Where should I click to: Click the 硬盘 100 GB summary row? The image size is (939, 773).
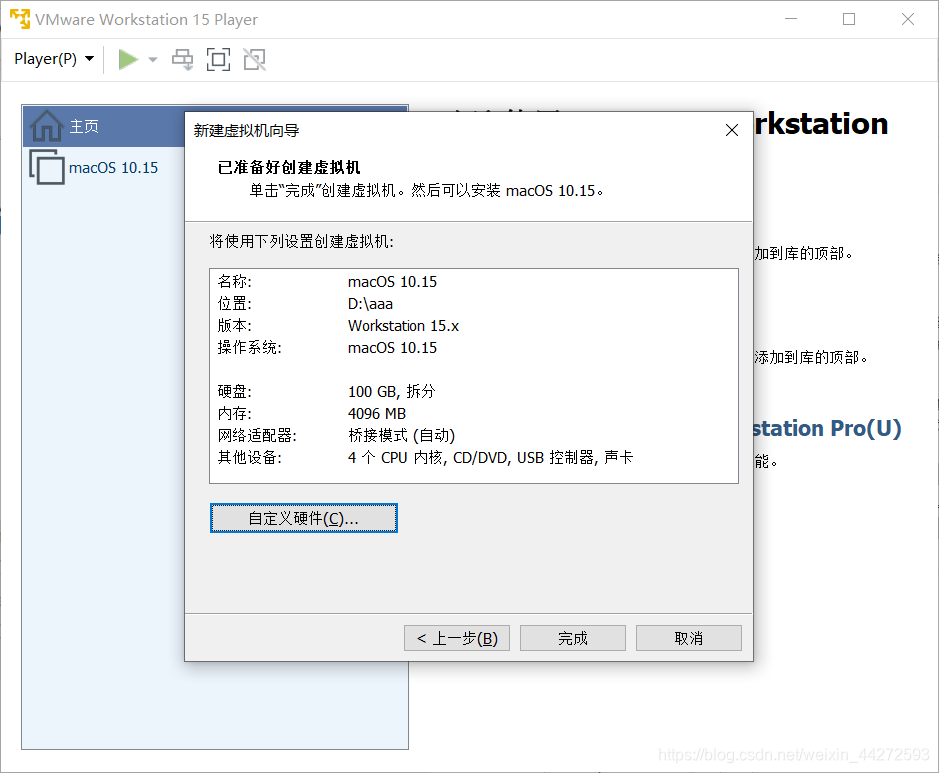[391, 391]
